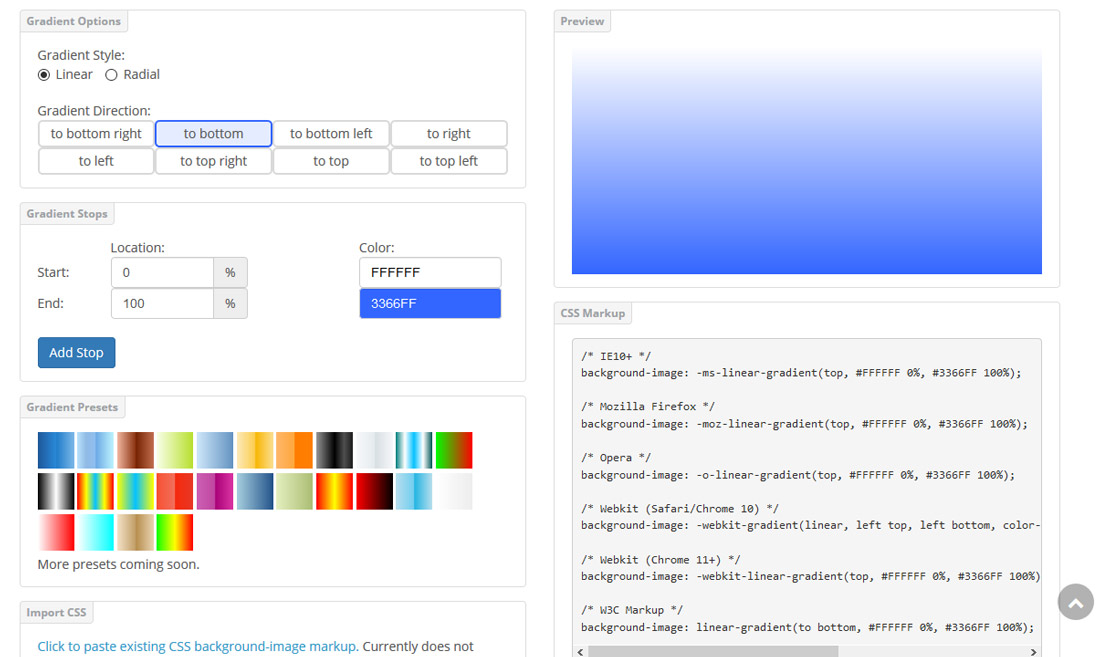
Task: Apply the grey-black-grey preset
Action: pos(335,450)
